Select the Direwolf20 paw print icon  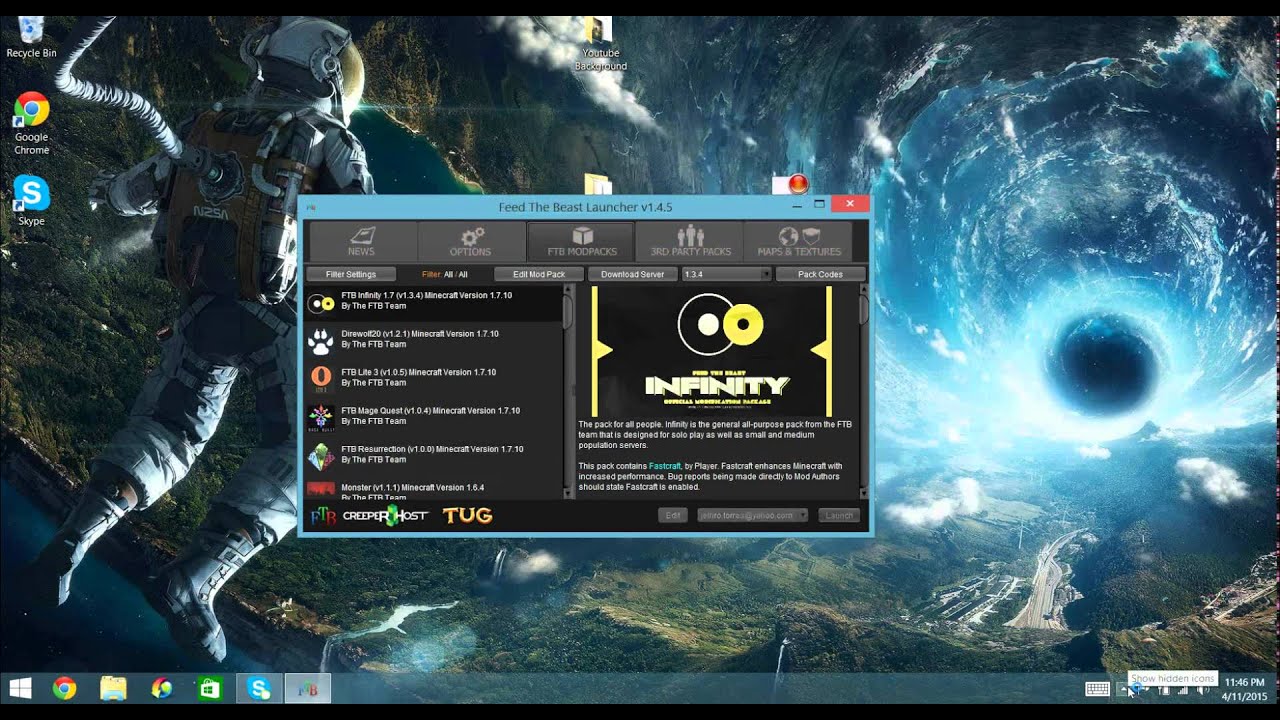(x=321, y=340)
